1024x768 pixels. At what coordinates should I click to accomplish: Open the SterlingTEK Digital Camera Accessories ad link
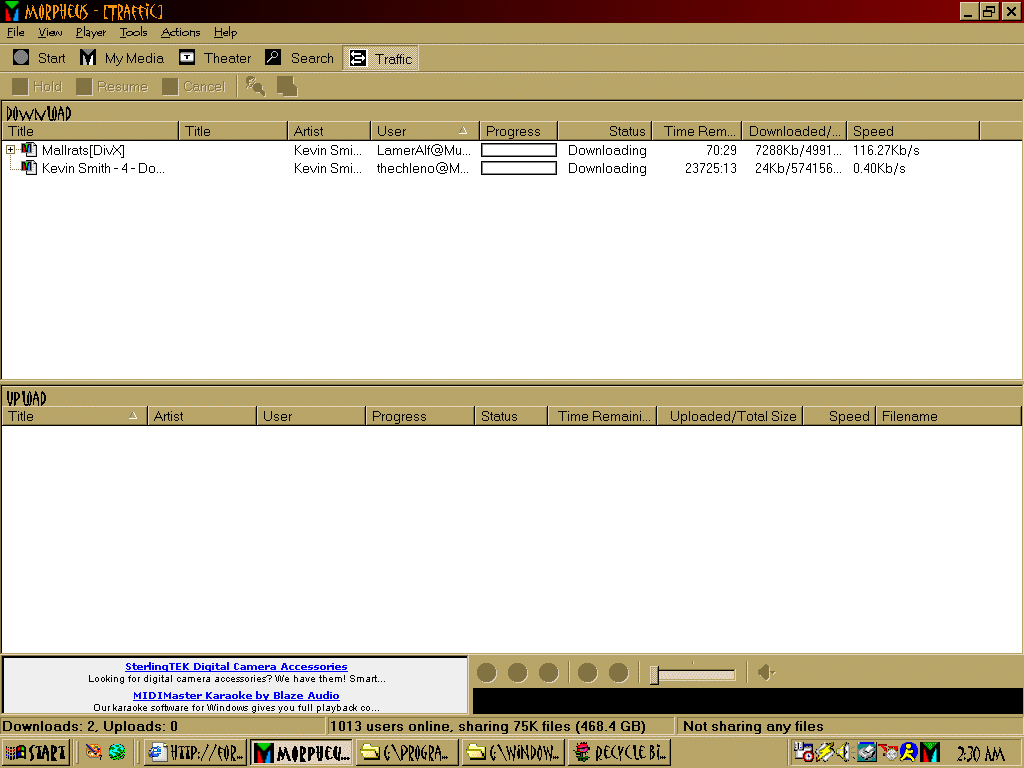[236, 666]
